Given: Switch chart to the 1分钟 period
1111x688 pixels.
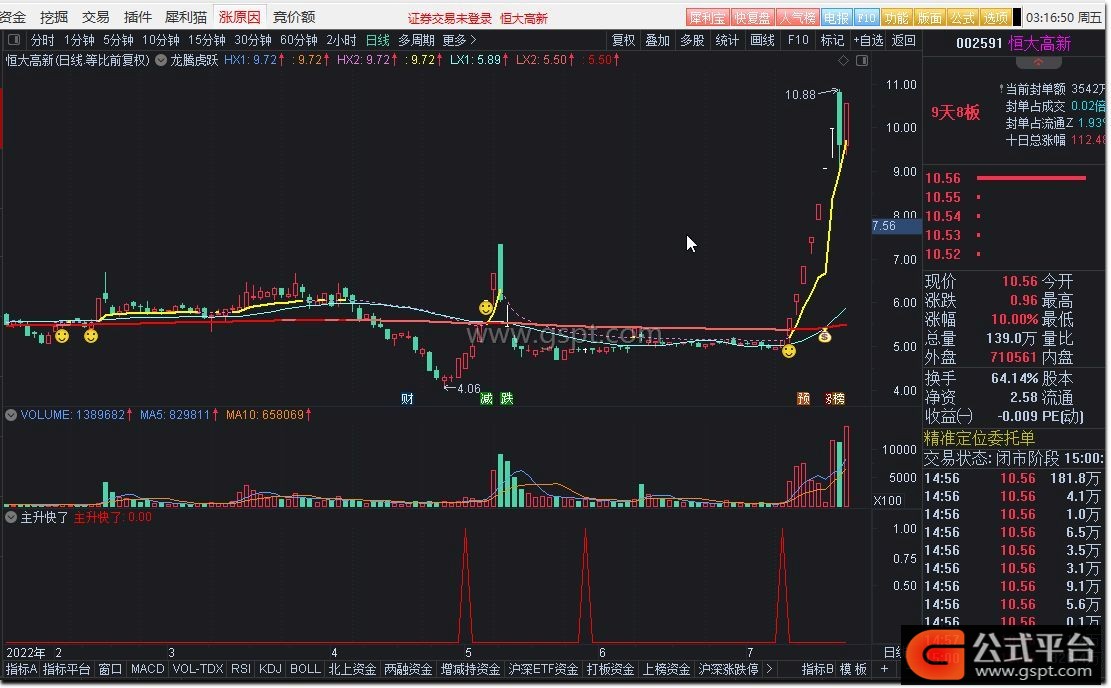Looking at the screenshot, I should pos(79,40).
